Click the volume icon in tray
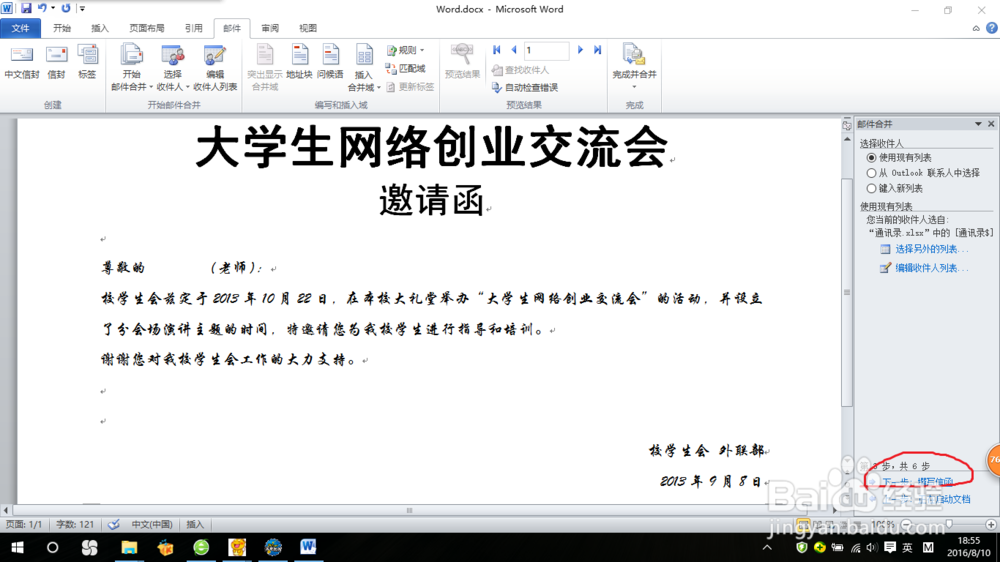1000x562 pixels. point(872,547)
